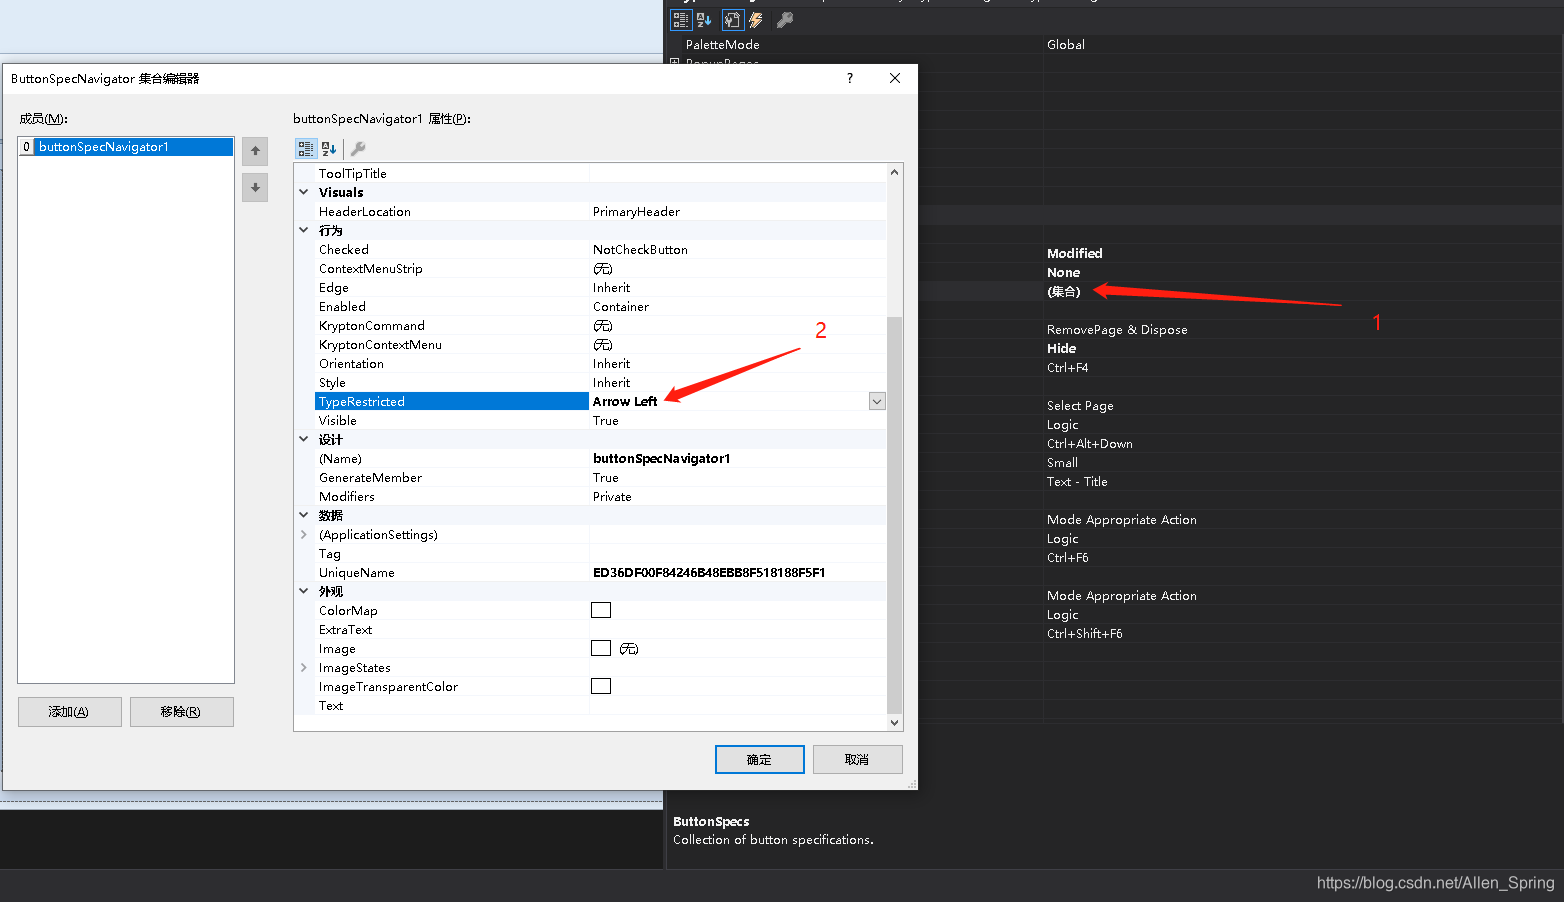Open the TypeRestricted dropdown arrow
The image size is (1564, 902).
pos(877,401)
